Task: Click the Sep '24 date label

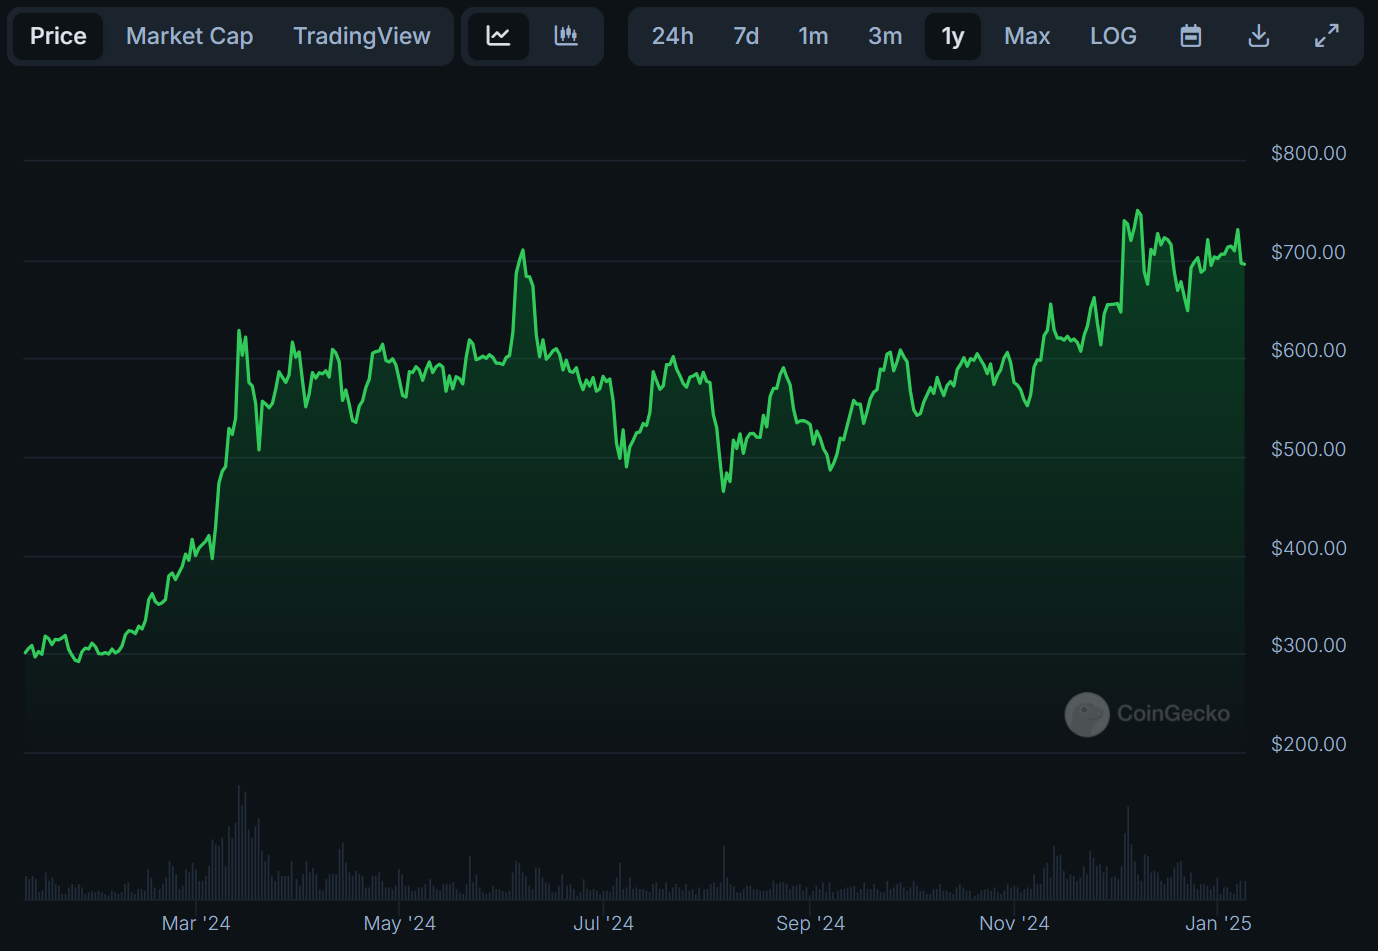Action: (x=810, y=923)
